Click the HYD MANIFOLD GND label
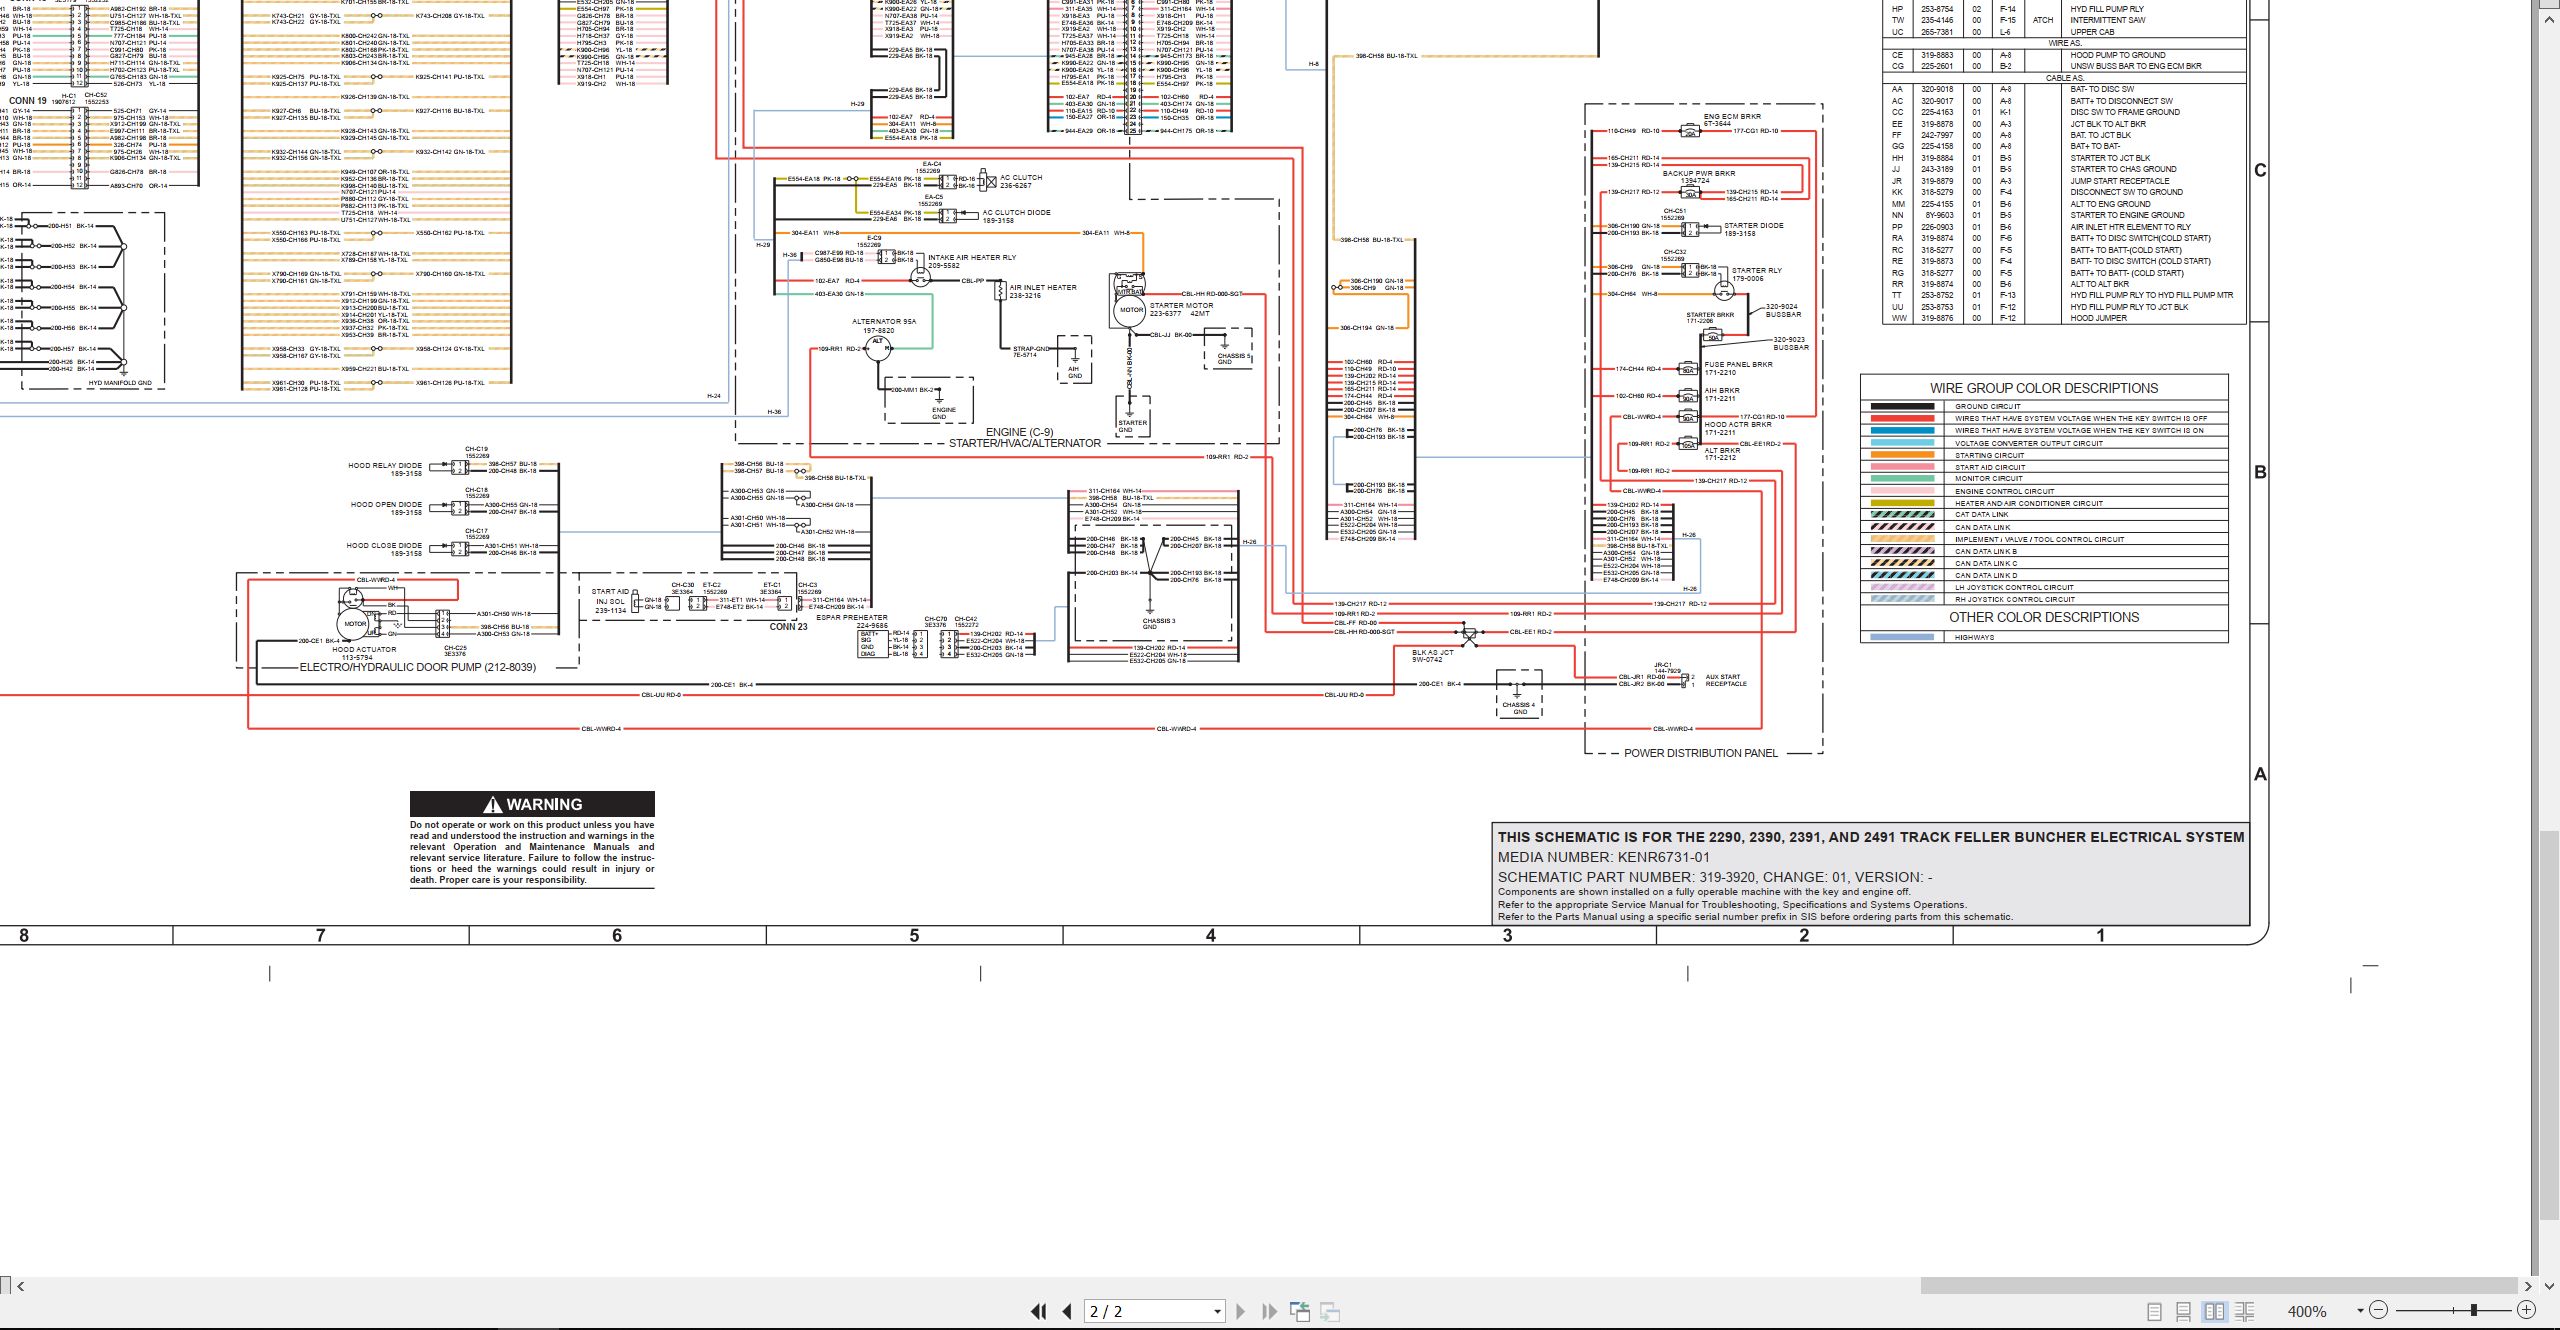This screenshot has width=2560, height=1330. pos(120,383)
